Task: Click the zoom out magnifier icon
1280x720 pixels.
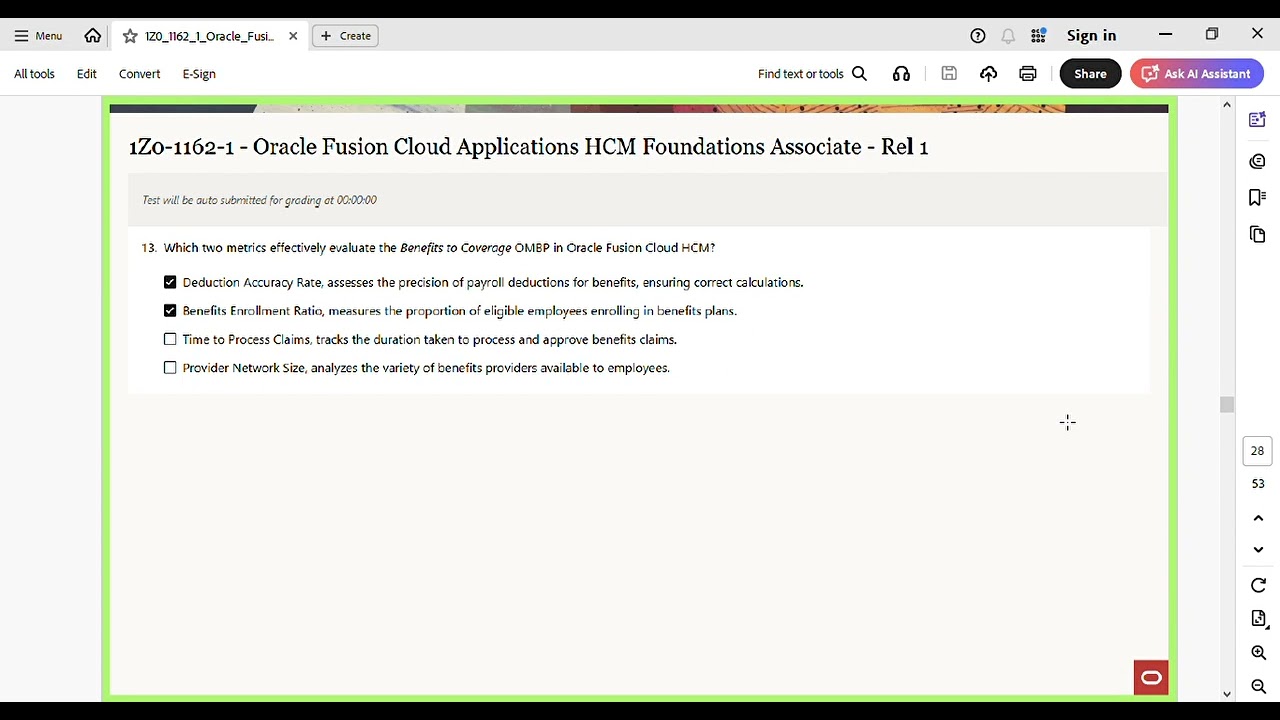Action: click(x=1258, y=686)
